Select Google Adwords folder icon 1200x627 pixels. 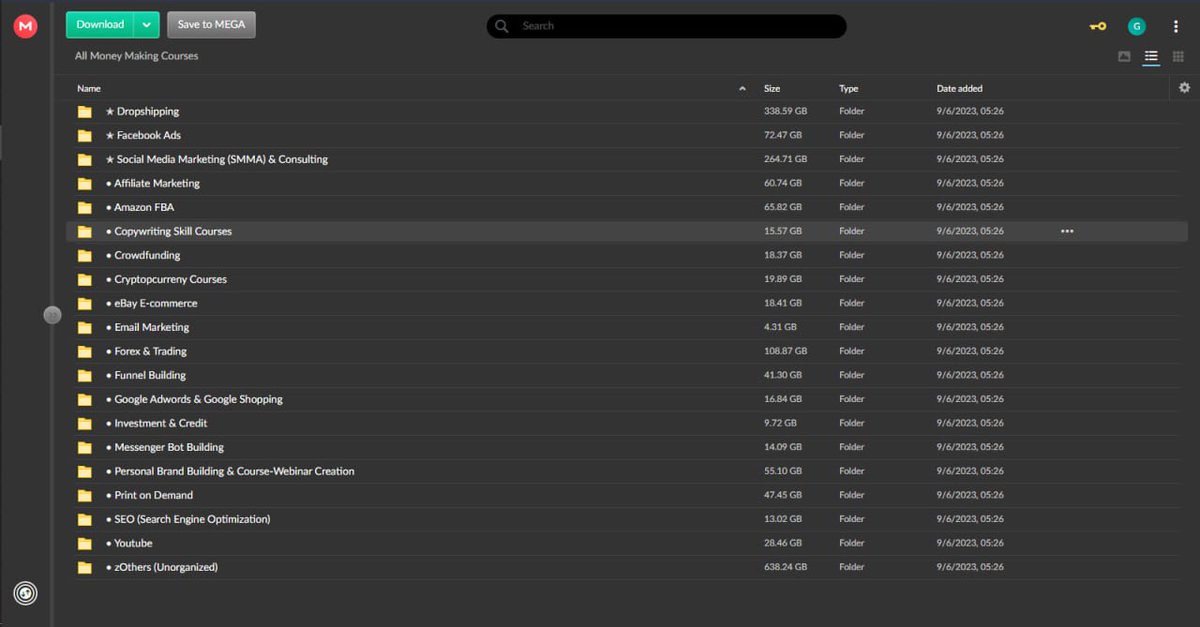pyautogui.click(x=85, y=400)
